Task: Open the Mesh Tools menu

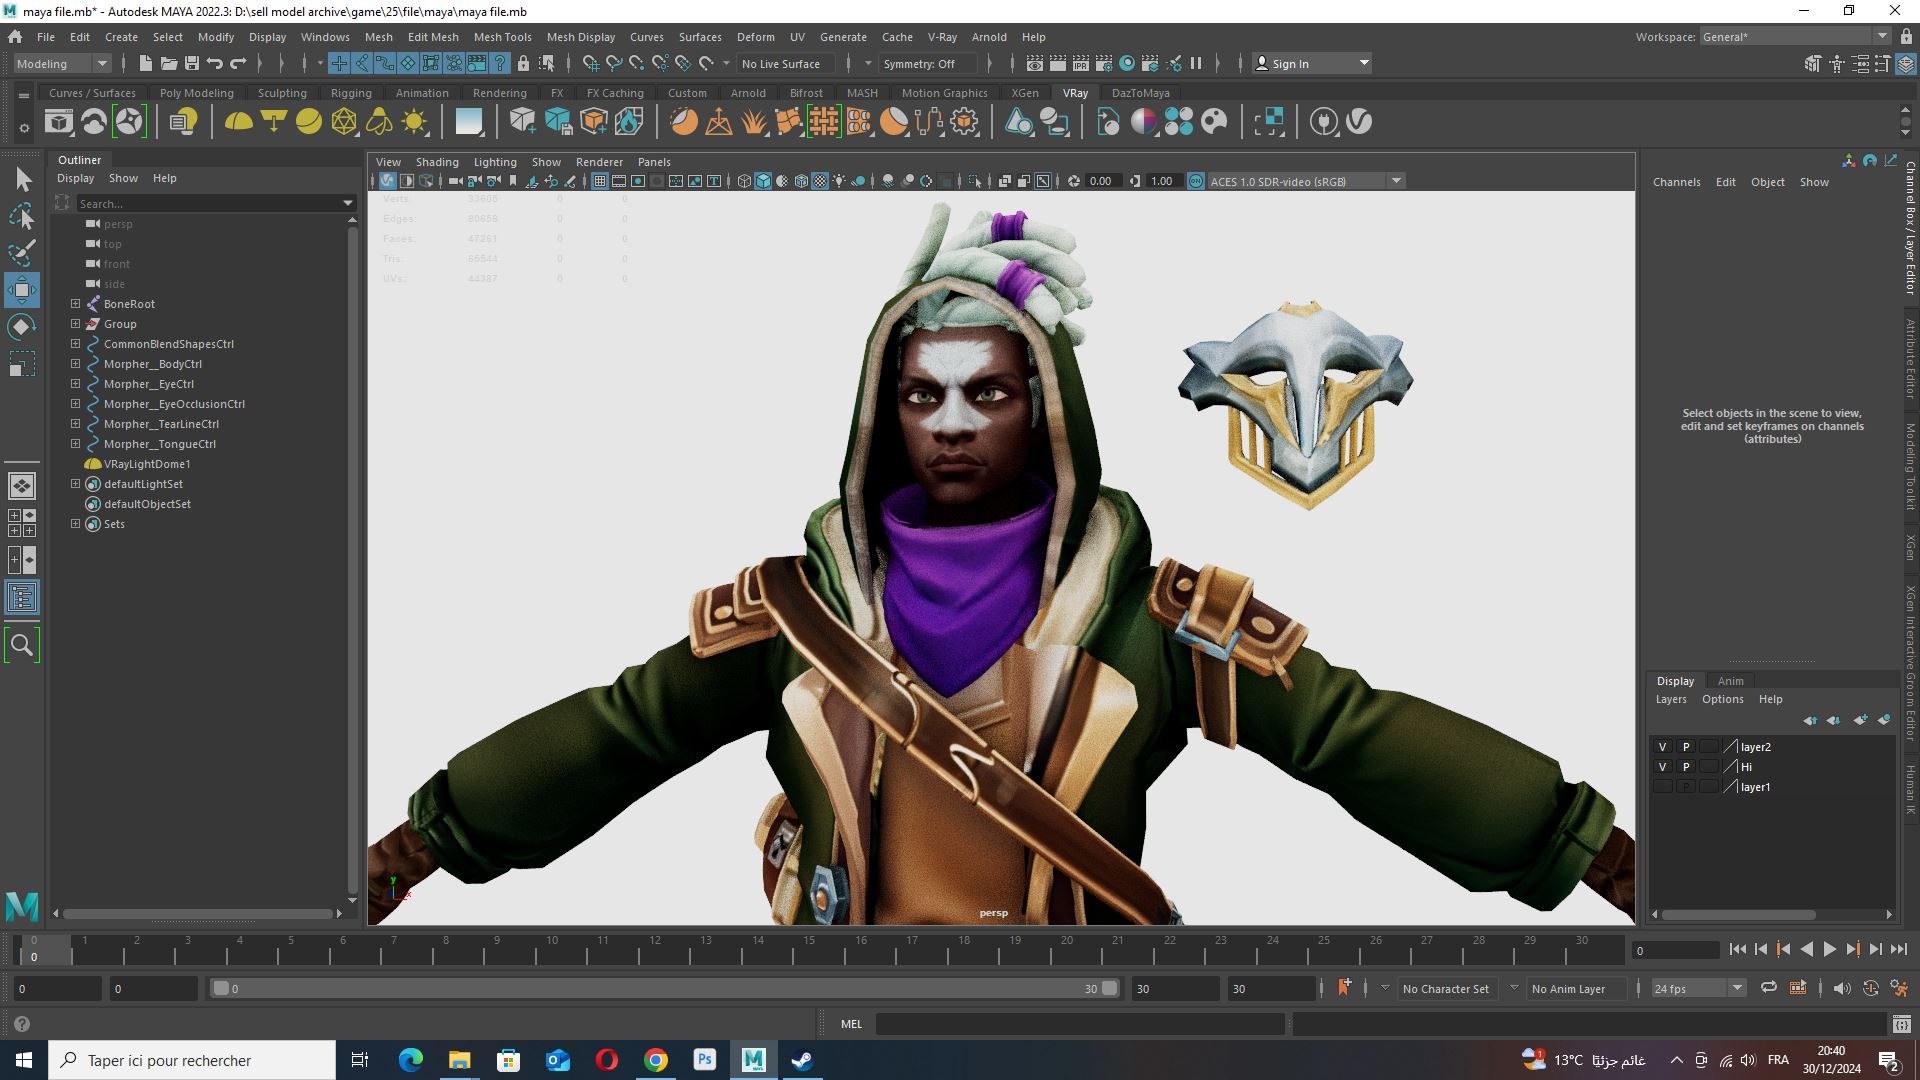Action: click(502, 37)
